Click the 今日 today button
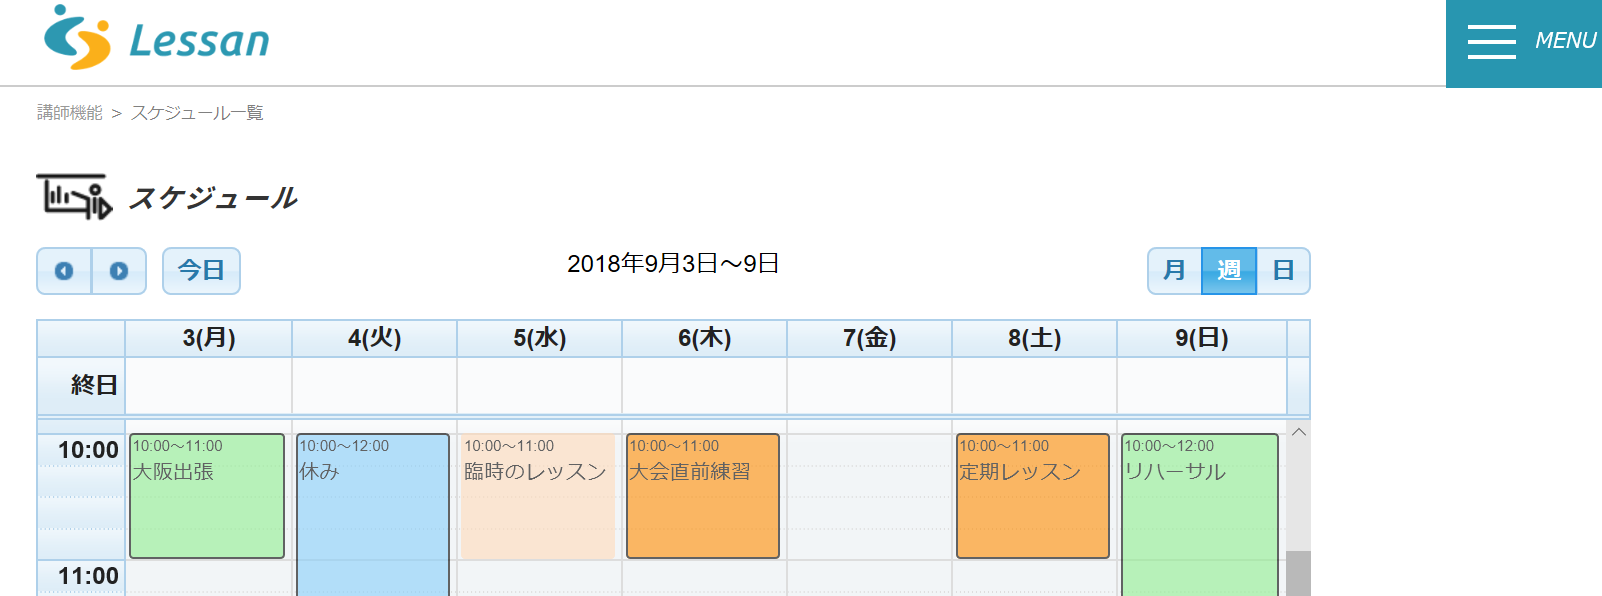Viewport: 1602px width, 596px height. pos(201,271)
